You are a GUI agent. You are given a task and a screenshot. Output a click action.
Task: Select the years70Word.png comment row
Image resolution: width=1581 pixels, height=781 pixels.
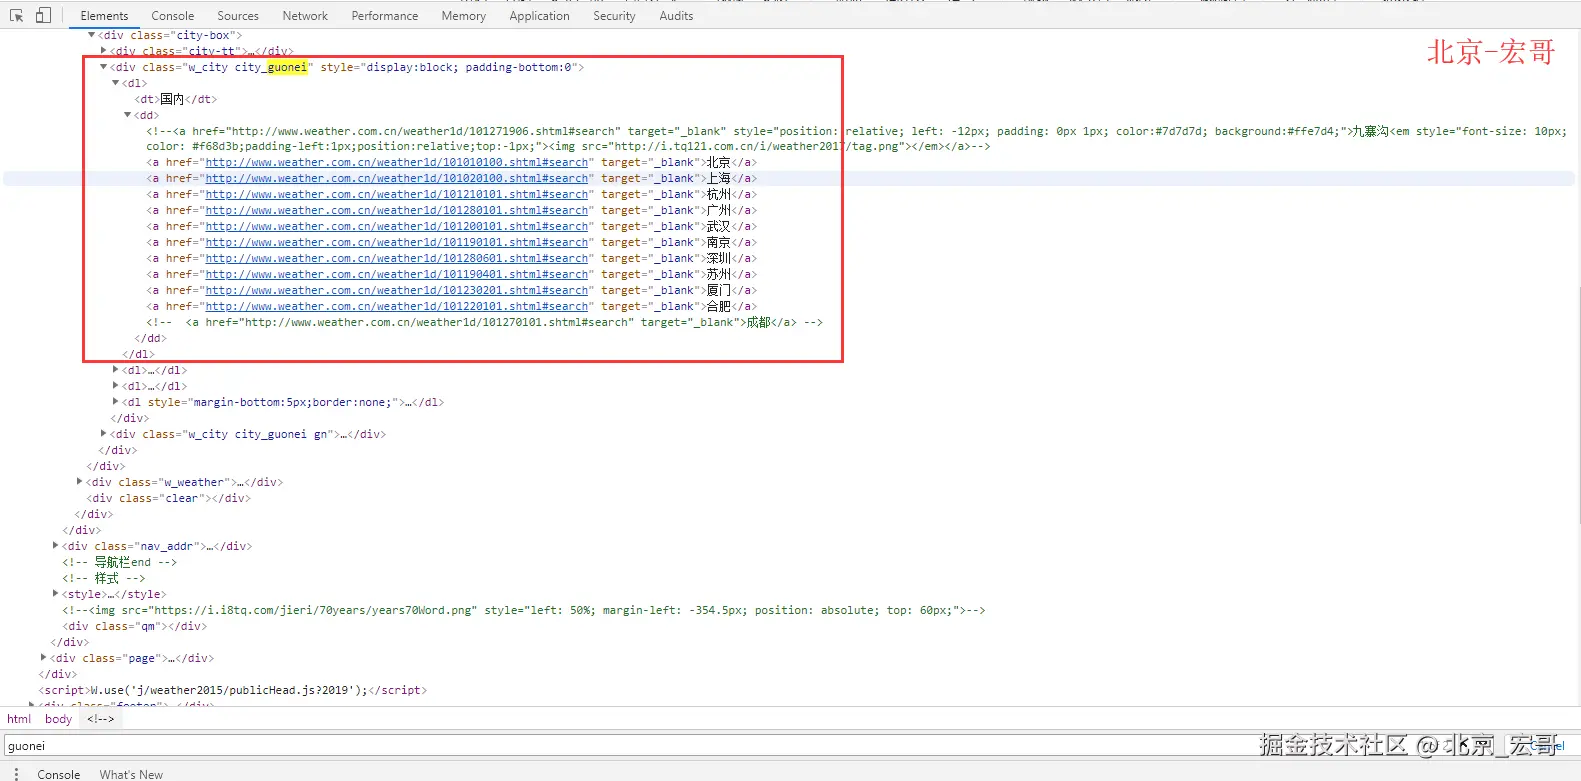pos(524,610)
